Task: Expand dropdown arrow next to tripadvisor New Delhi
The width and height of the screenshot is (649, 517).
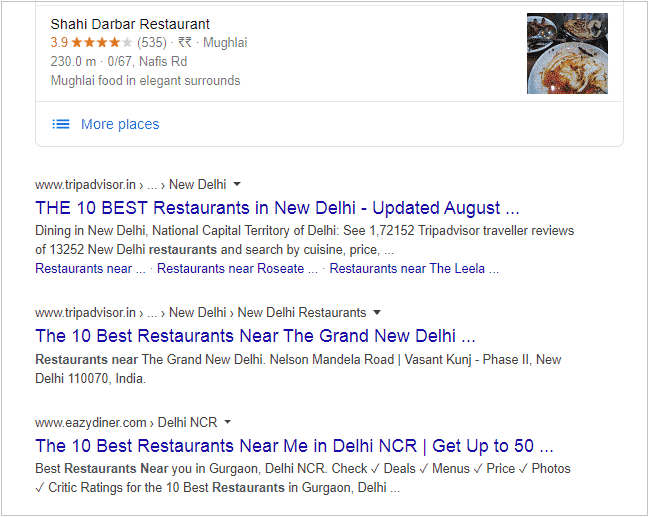Action: click(237, 184)
